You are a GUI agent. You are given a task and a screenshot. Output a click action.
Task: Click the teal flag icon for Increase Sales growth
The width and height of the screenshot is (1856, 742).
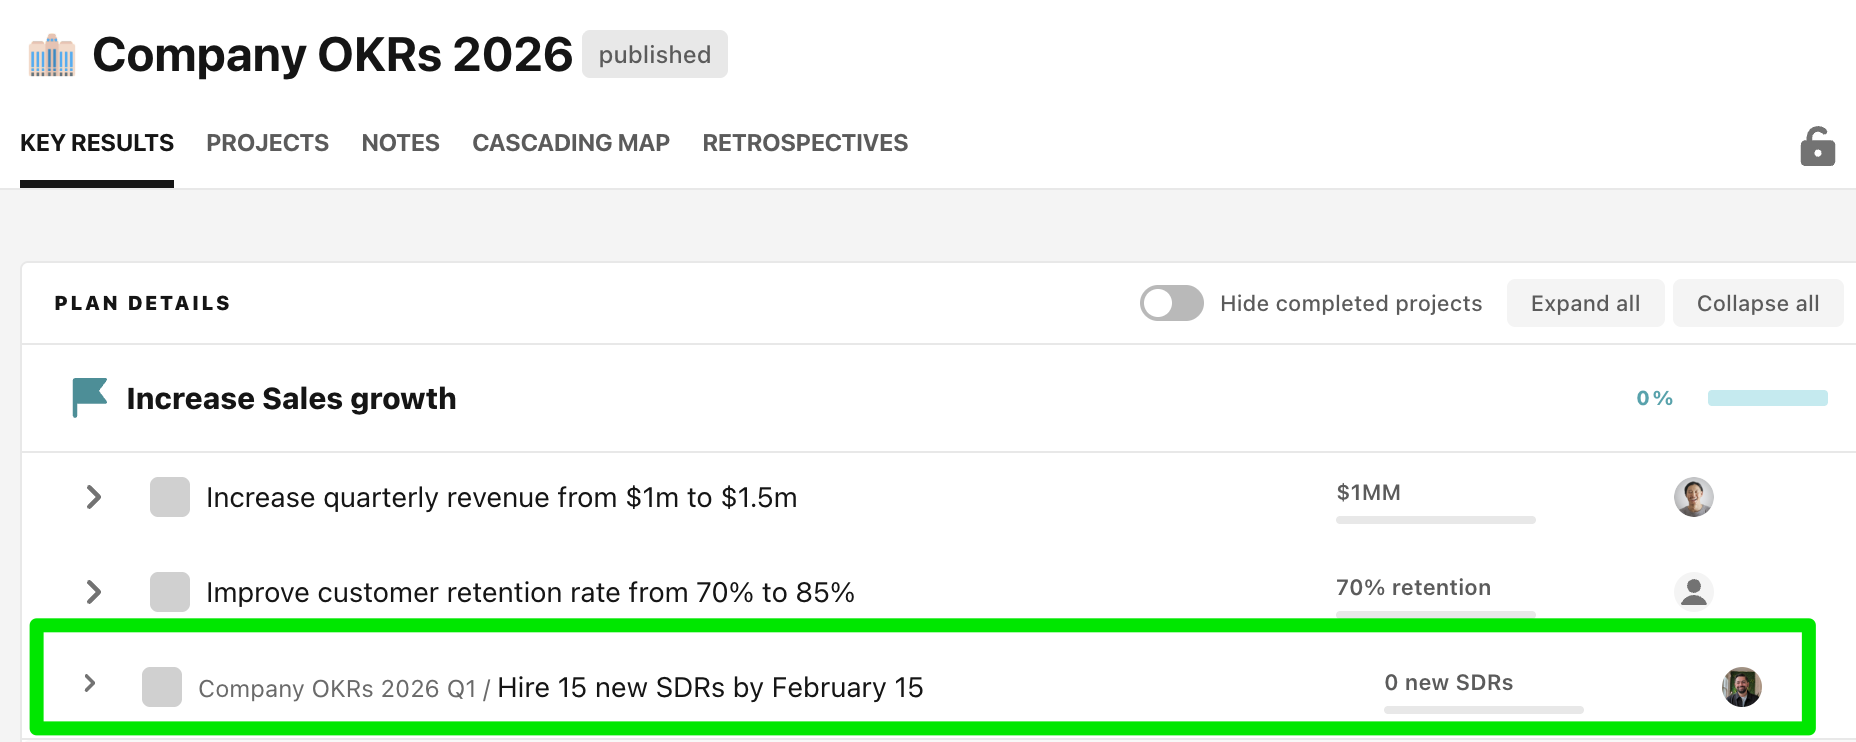click(89, 397)
